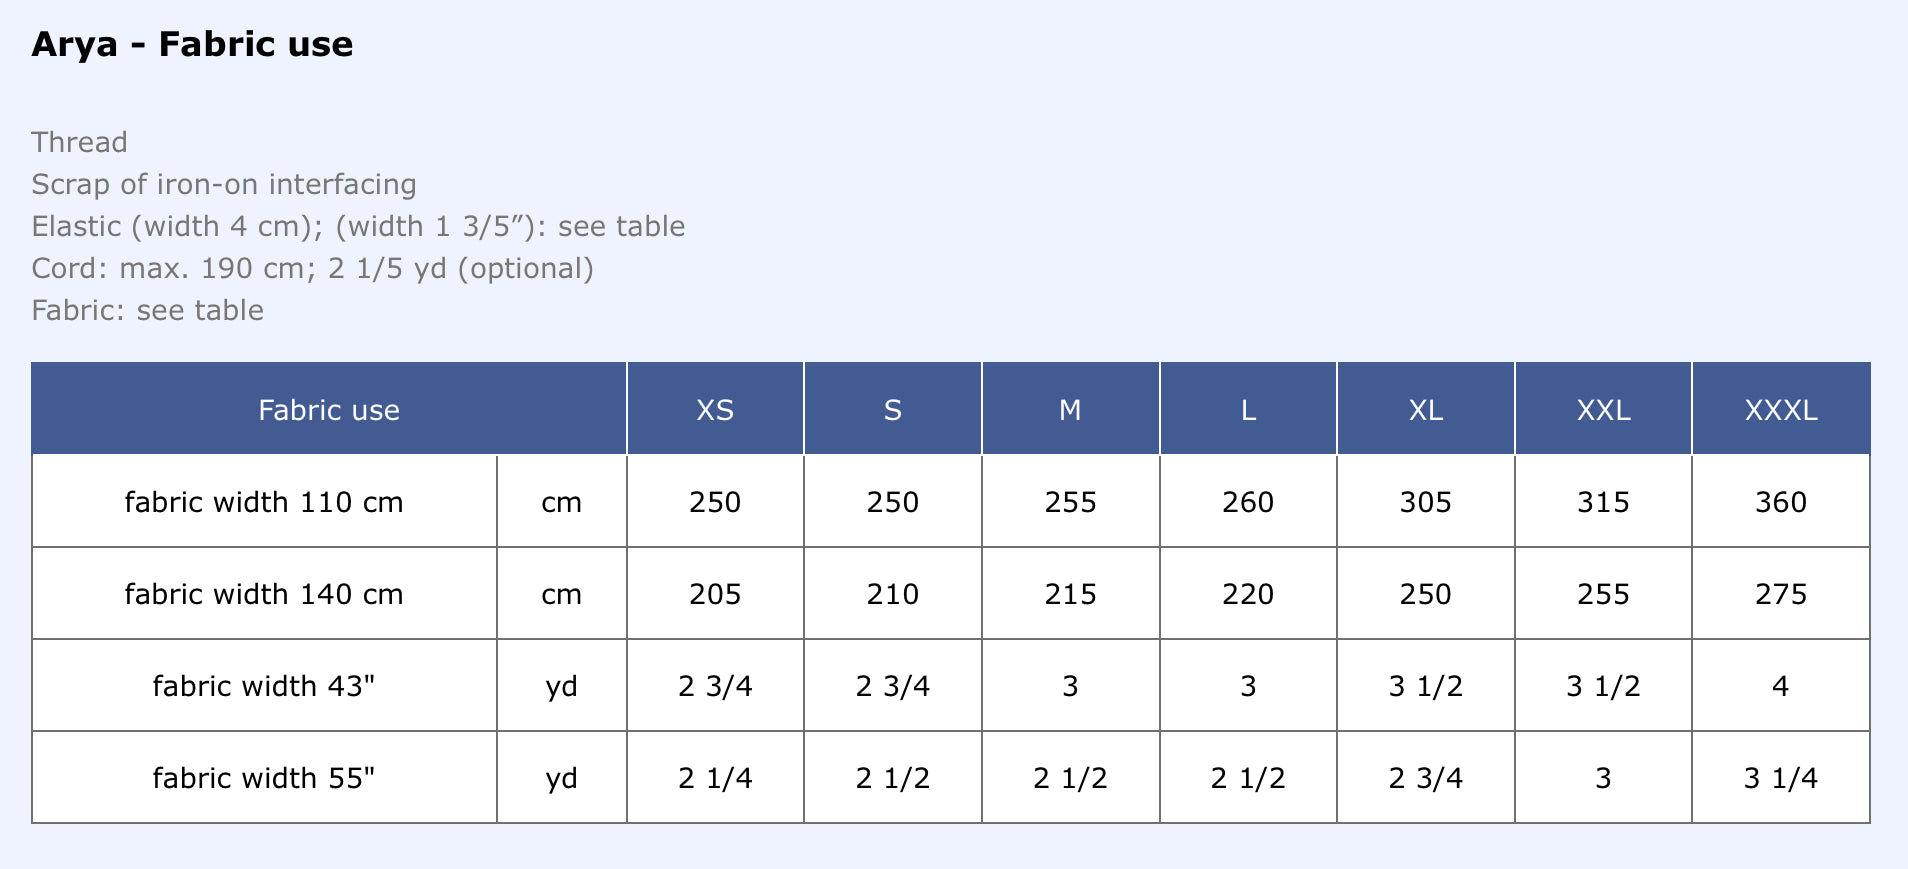This screenshot has width=1908, height=869.
Task: Click the 4 yd cell for XXXL
Action: 1781,686
